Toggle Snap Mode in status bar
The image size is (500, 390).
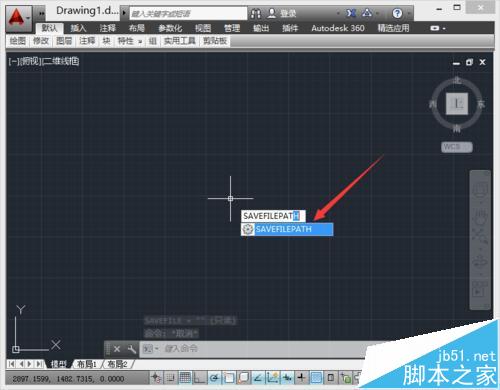(170, 378)
